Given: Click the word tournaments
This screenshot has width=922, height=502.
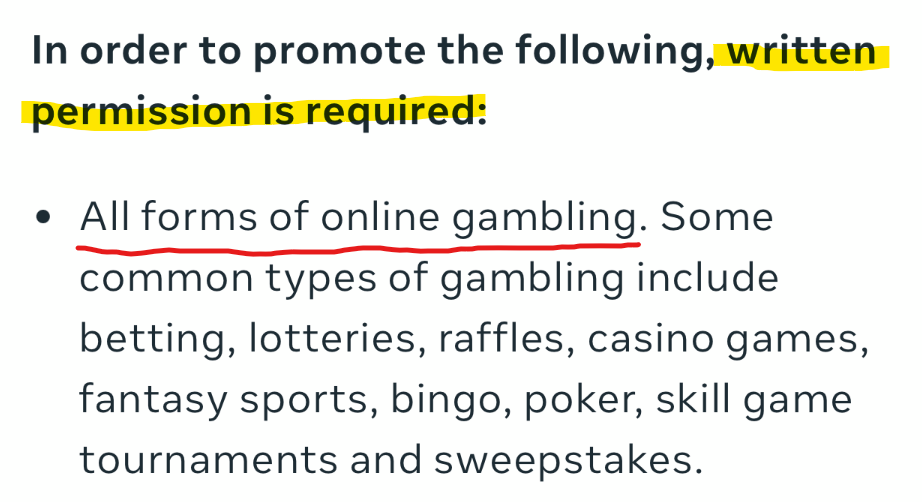Looking at the screenshot, I should pyautogui.click(x=208, y=460).
